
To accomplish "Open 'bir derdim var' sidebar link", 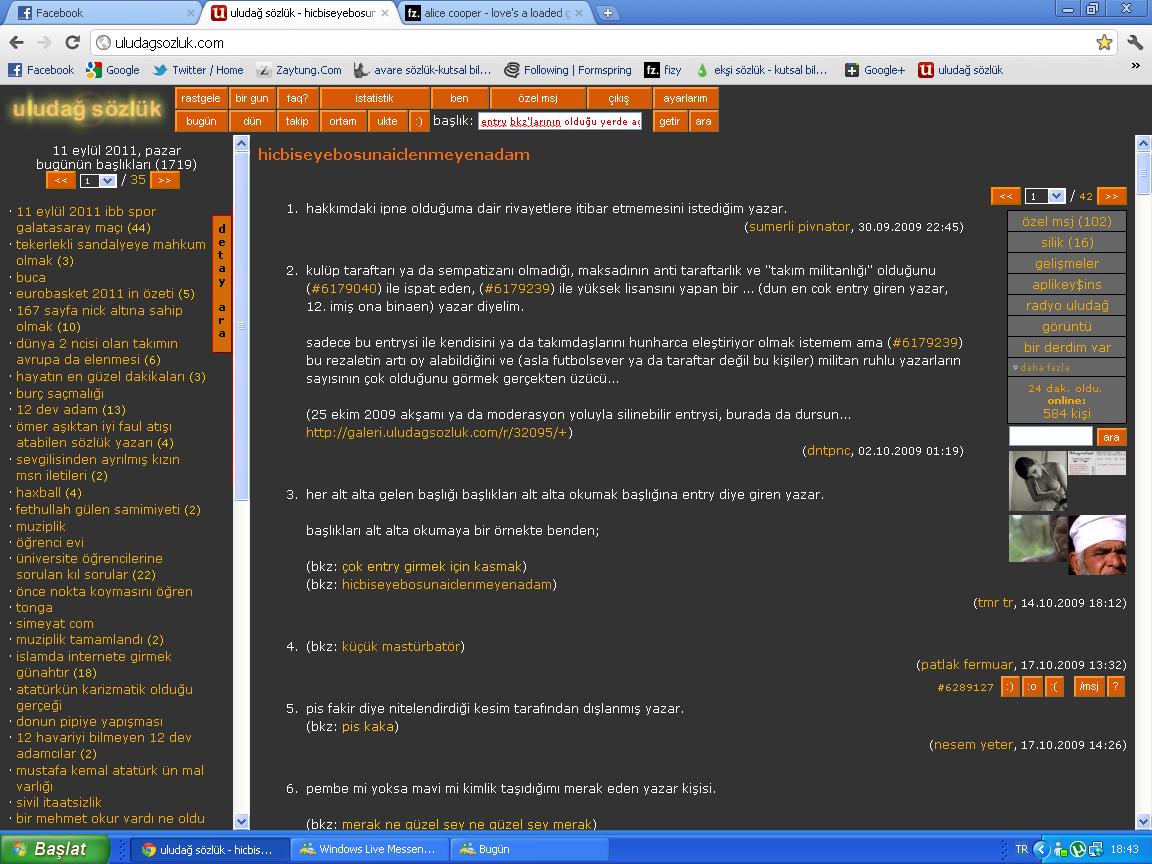I will [x=1067, y=347].
